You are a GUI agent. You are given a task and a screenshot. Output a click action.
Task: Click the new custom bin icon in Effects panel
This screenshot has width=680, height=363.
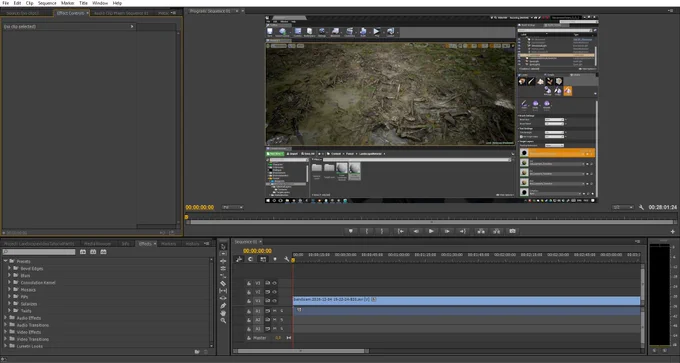pos(197,352)
